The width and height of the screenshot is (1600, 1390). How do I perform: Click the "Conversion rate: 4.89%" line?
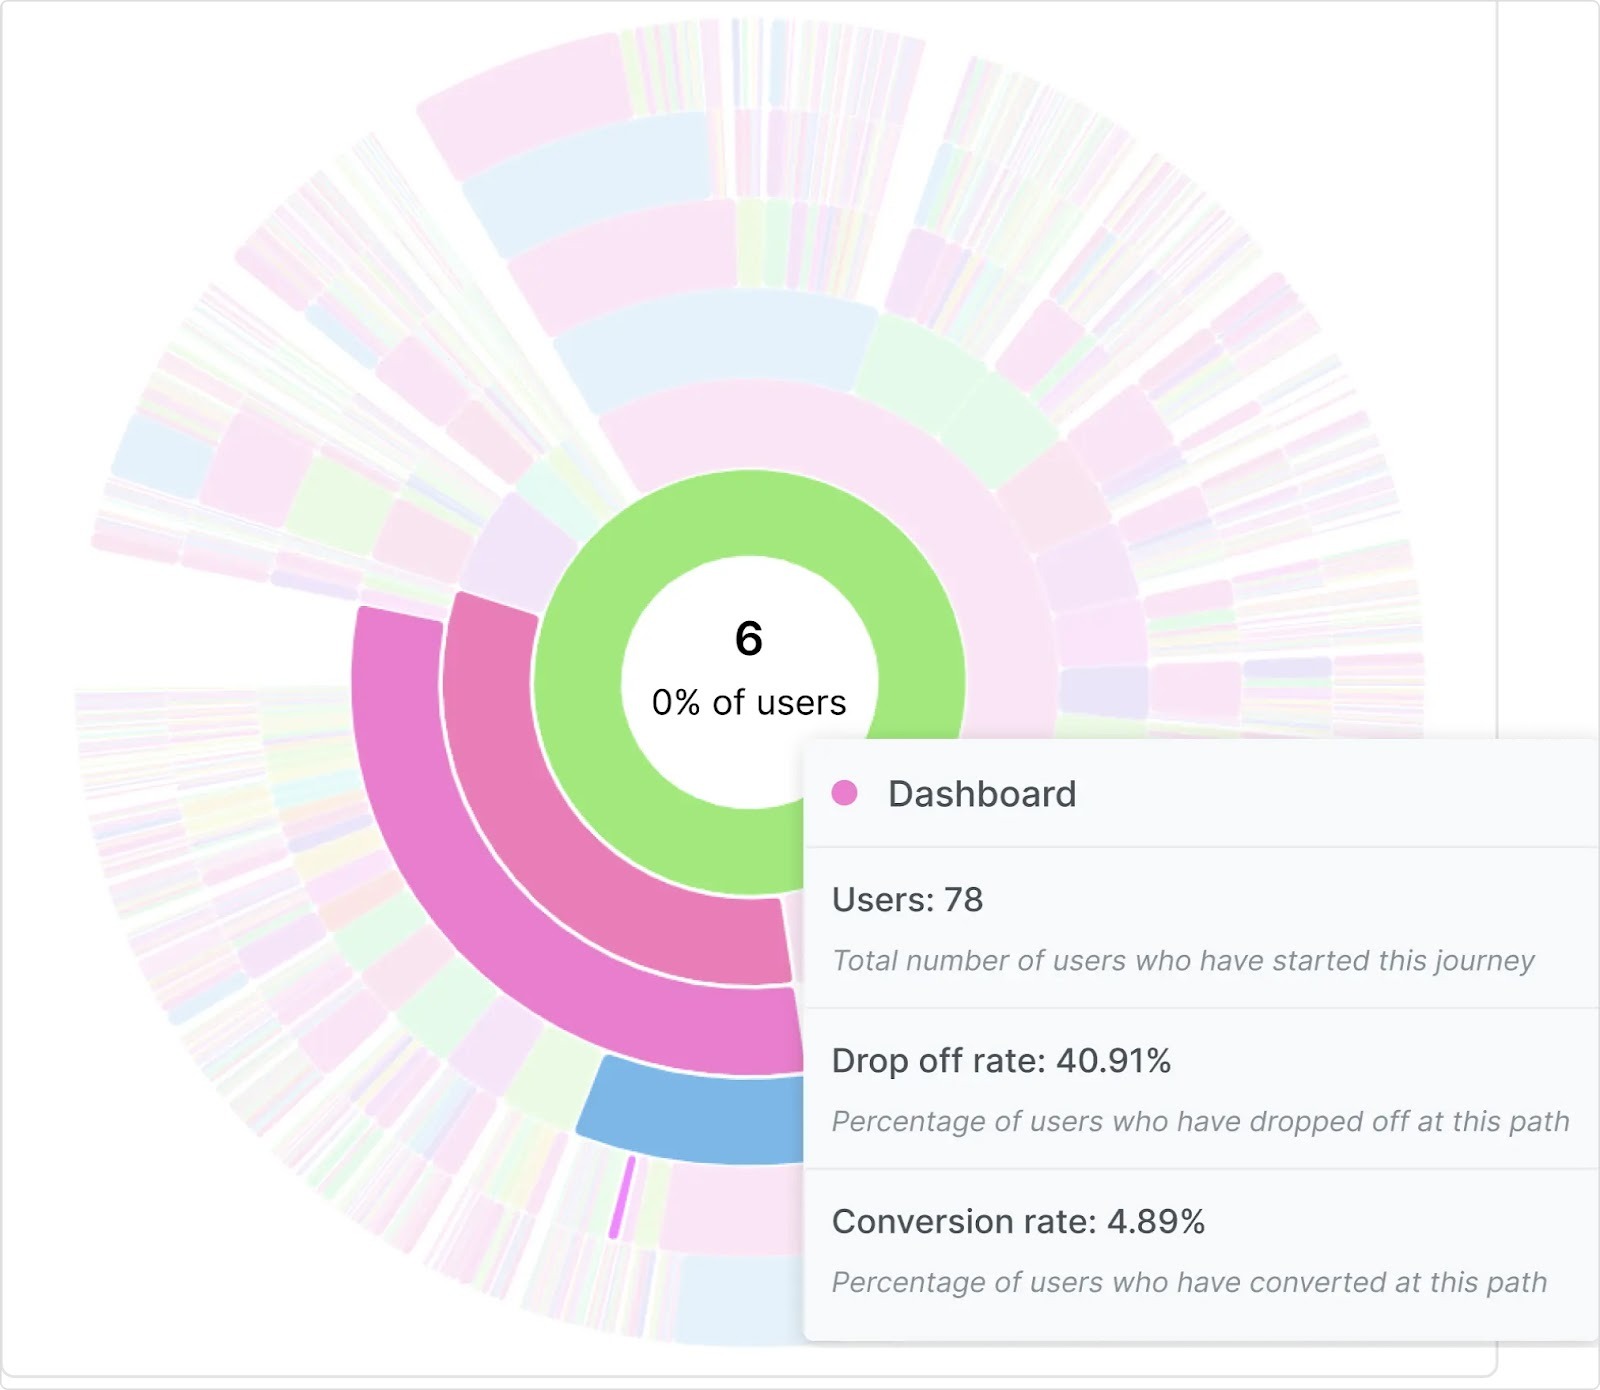point(1018,1221)
